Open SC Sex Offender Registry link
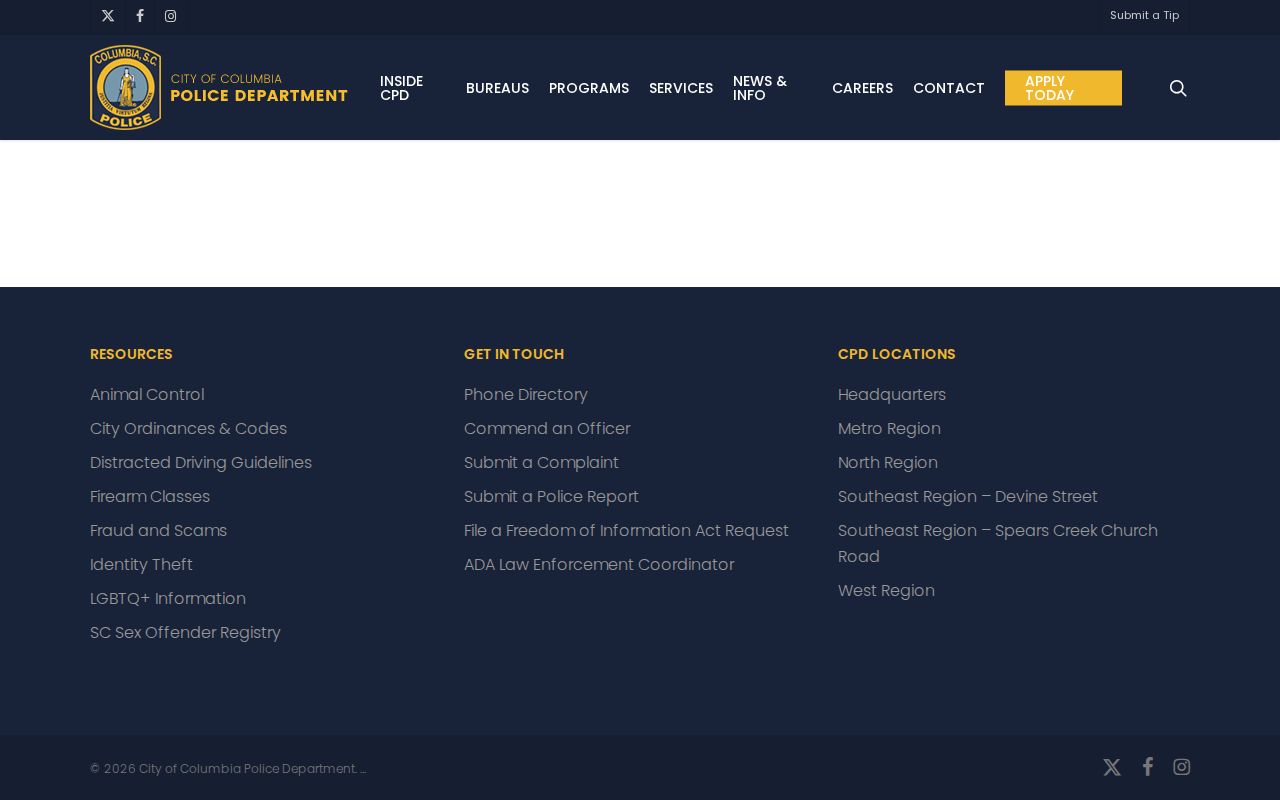 (x=185, y=632)
